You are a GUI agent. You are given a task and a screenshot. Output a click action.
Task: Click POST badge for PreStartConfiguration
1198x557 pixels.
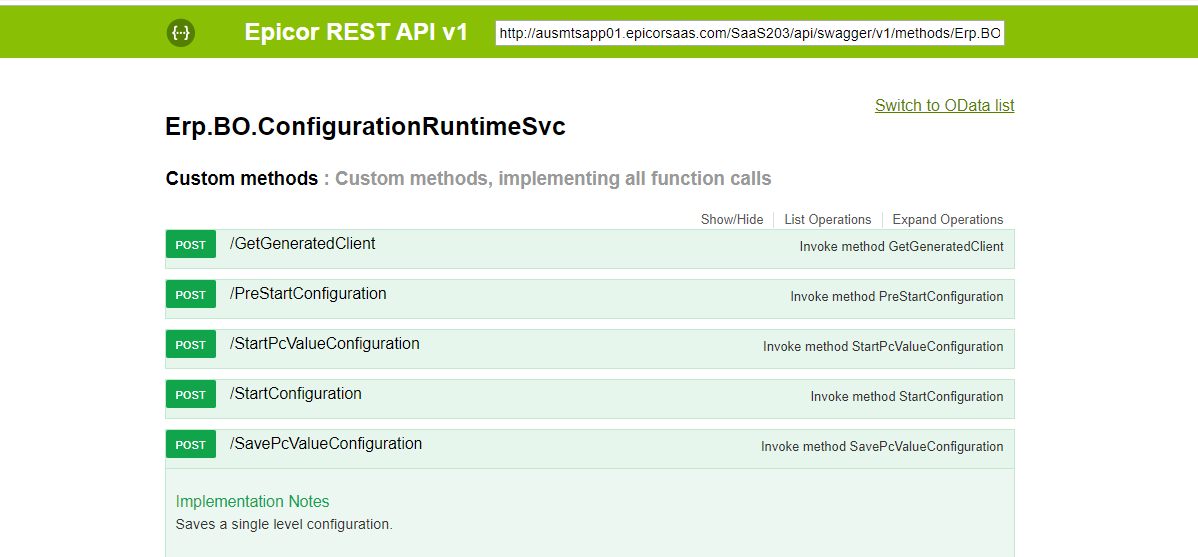pos(191,294)
